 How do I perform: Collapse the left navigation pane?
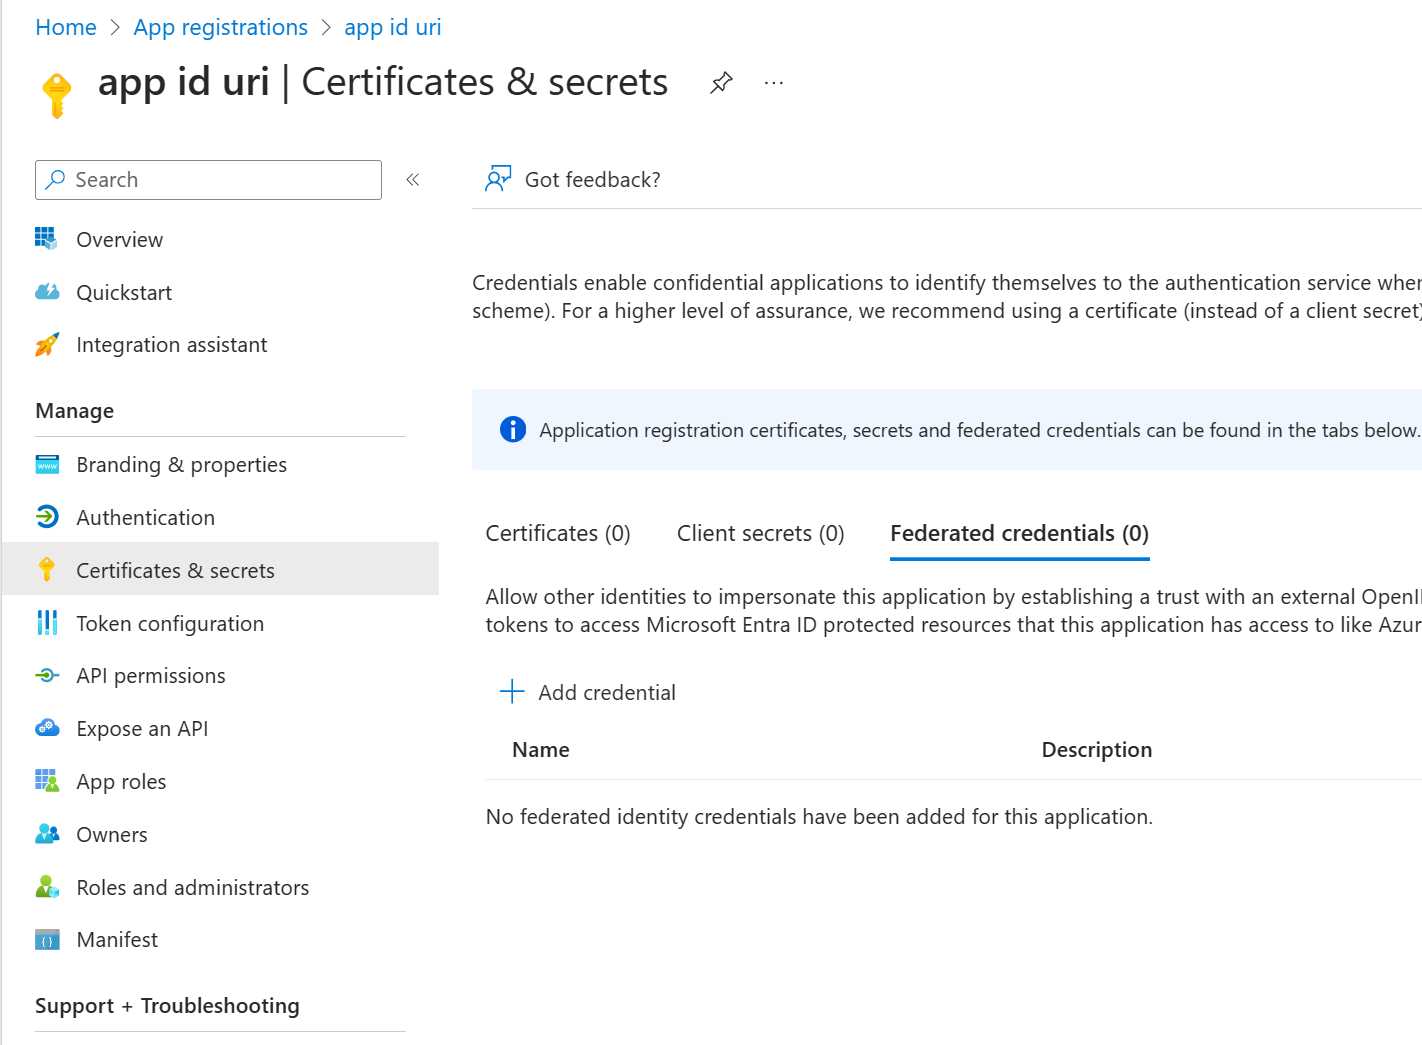coord(412,179)
